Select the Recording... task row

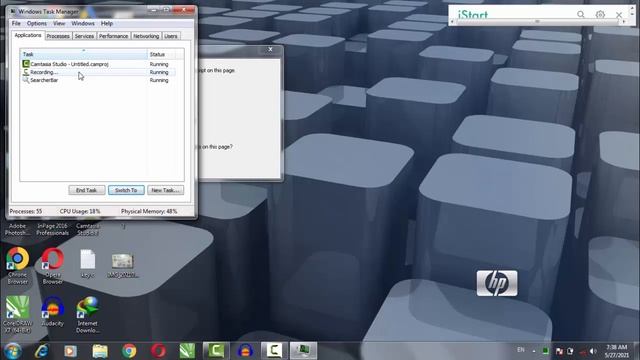98,72
